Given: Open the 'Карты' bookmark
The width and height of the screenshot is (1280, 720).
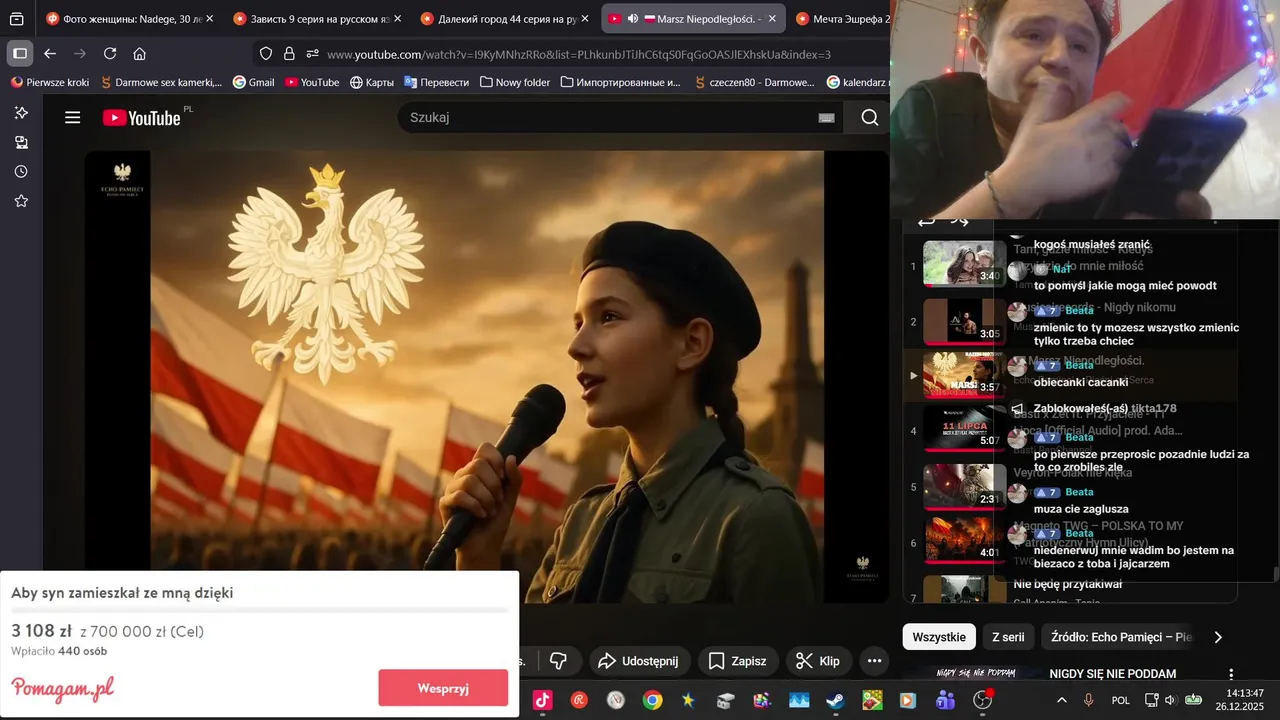Looking at the screenshot, I should pyautogui.click(x=372, y=82).
